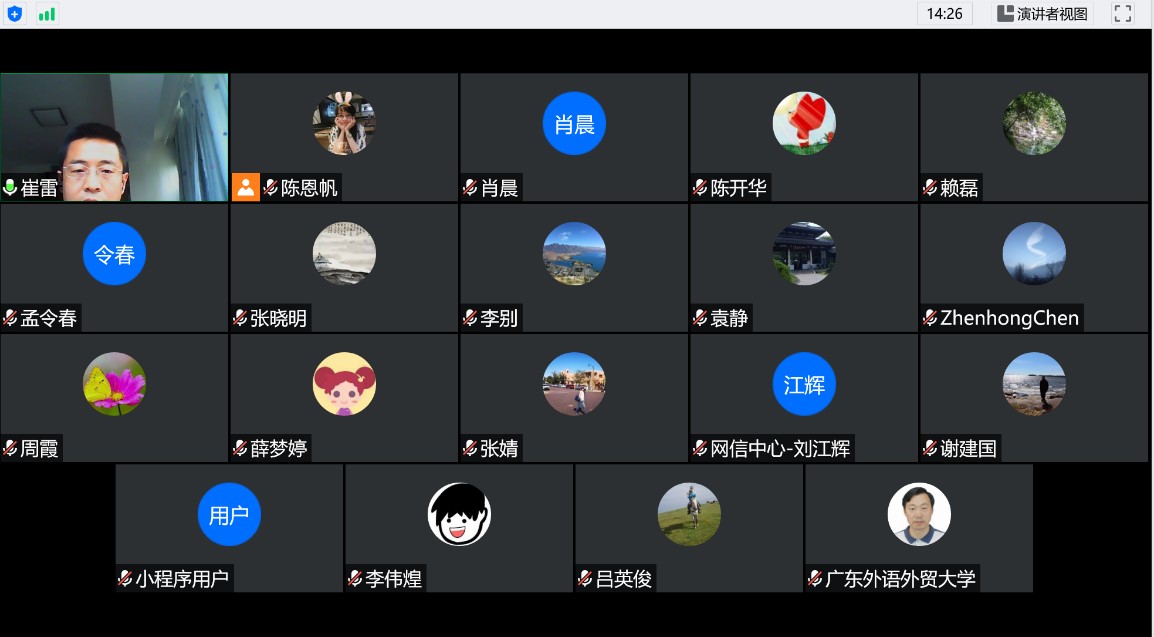This screenshot has width=1154, height=637.
Task: Select the butterfly flower avatar of 周霞
Action: click(114, 384)
